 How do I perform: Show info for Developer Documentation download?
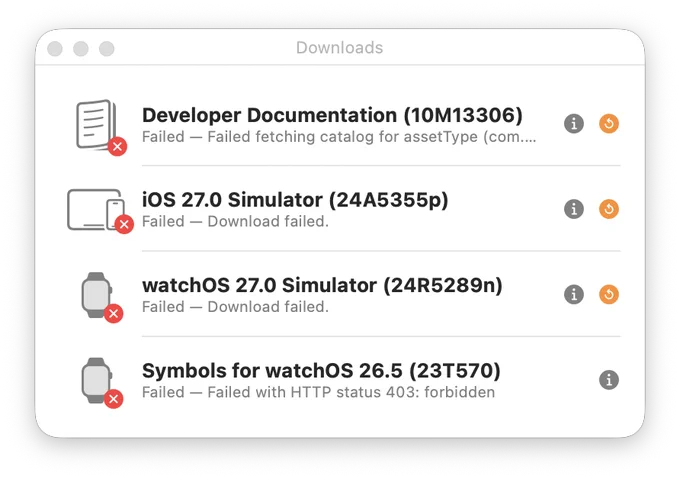[x=574, y=124]
